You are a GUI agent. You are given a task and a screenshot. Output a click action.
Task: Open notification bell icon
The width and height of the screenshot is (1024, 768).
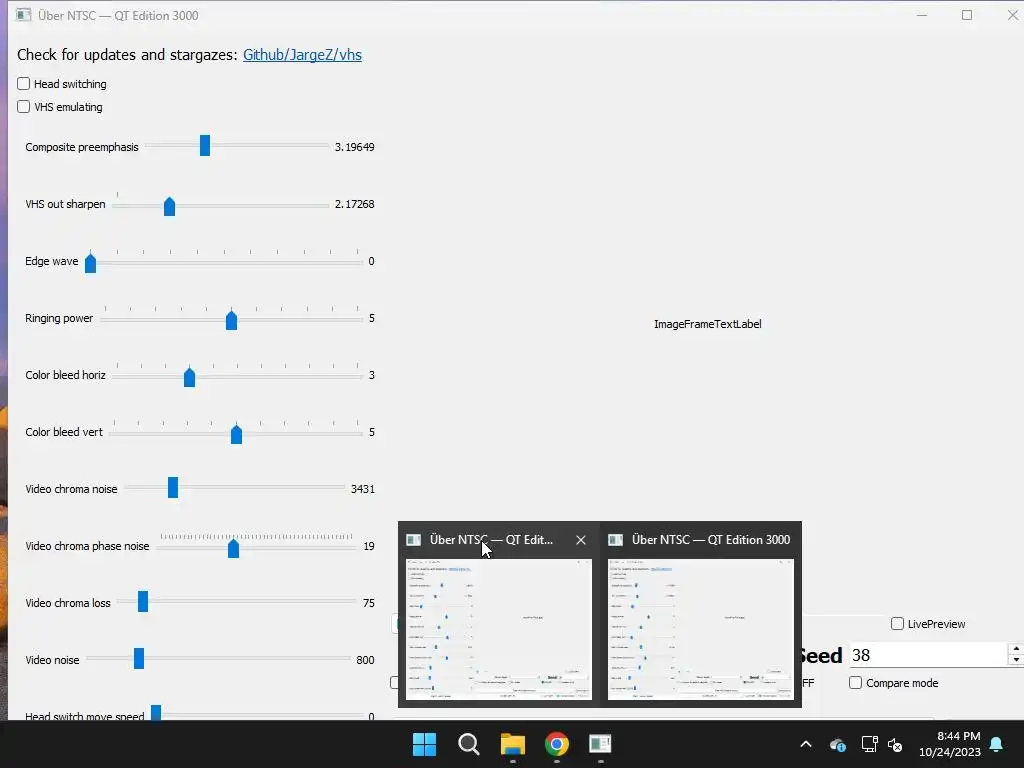[x=997, y=744]
